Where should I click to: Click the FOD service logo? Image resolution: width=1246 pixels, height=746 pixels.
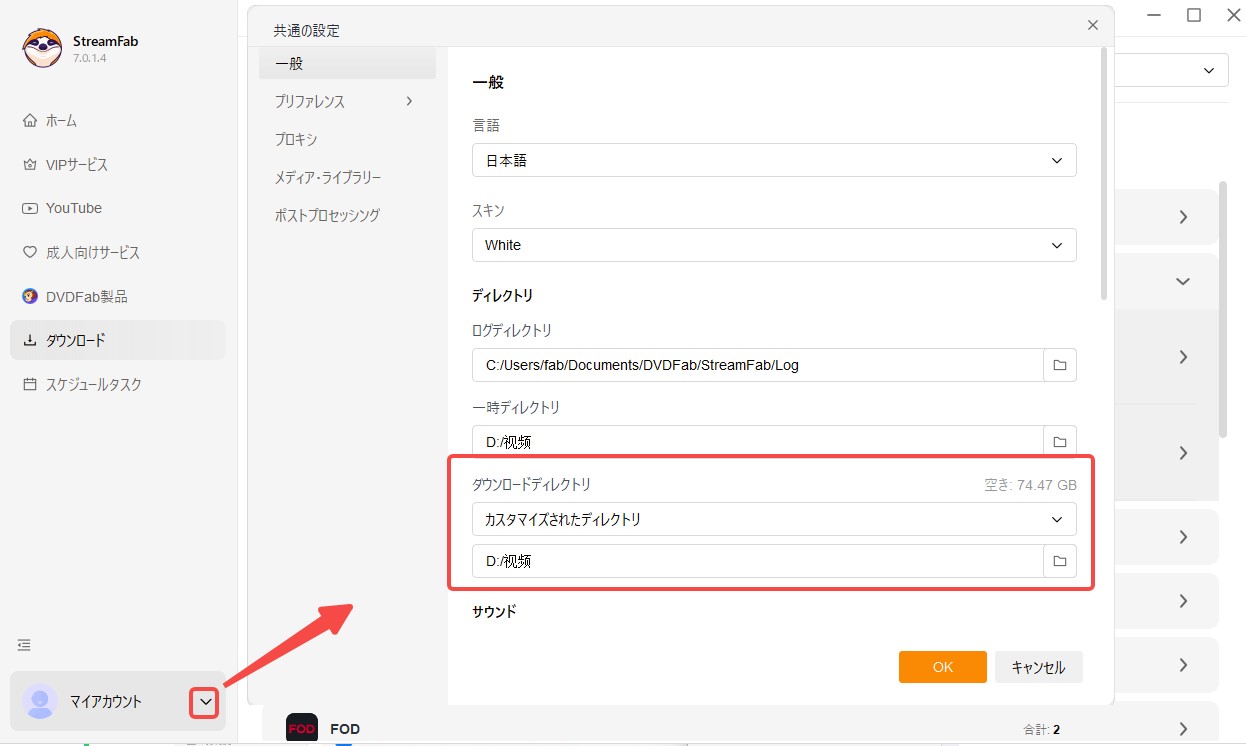[302, 729]
